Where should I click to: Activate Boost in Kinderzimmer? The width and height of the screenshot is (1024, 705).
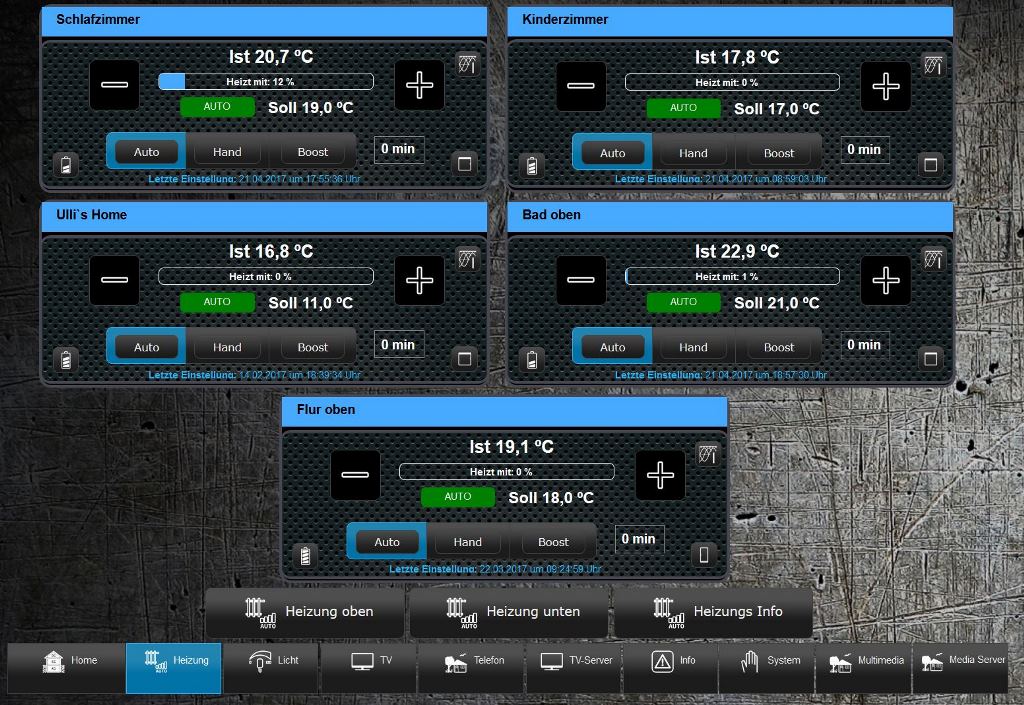[x=779, y=153]
